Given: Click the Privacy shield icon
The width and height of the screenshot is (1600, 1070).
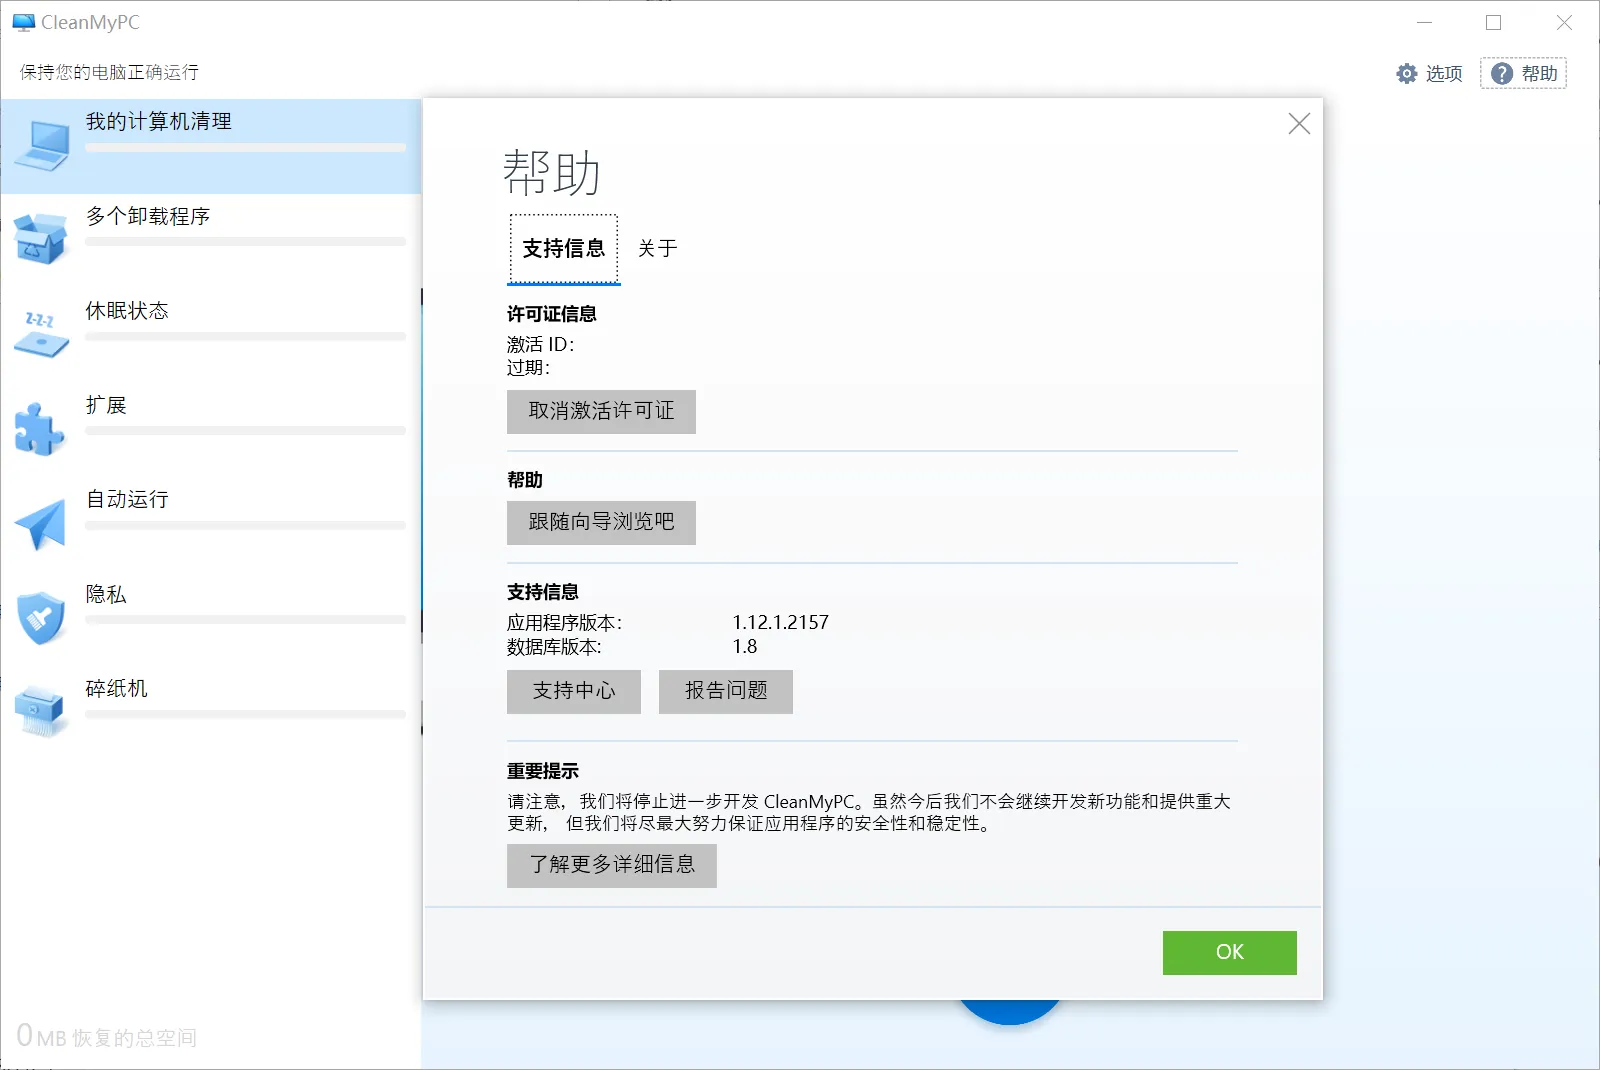Looking at the screenshot, I should coord(41,617).
